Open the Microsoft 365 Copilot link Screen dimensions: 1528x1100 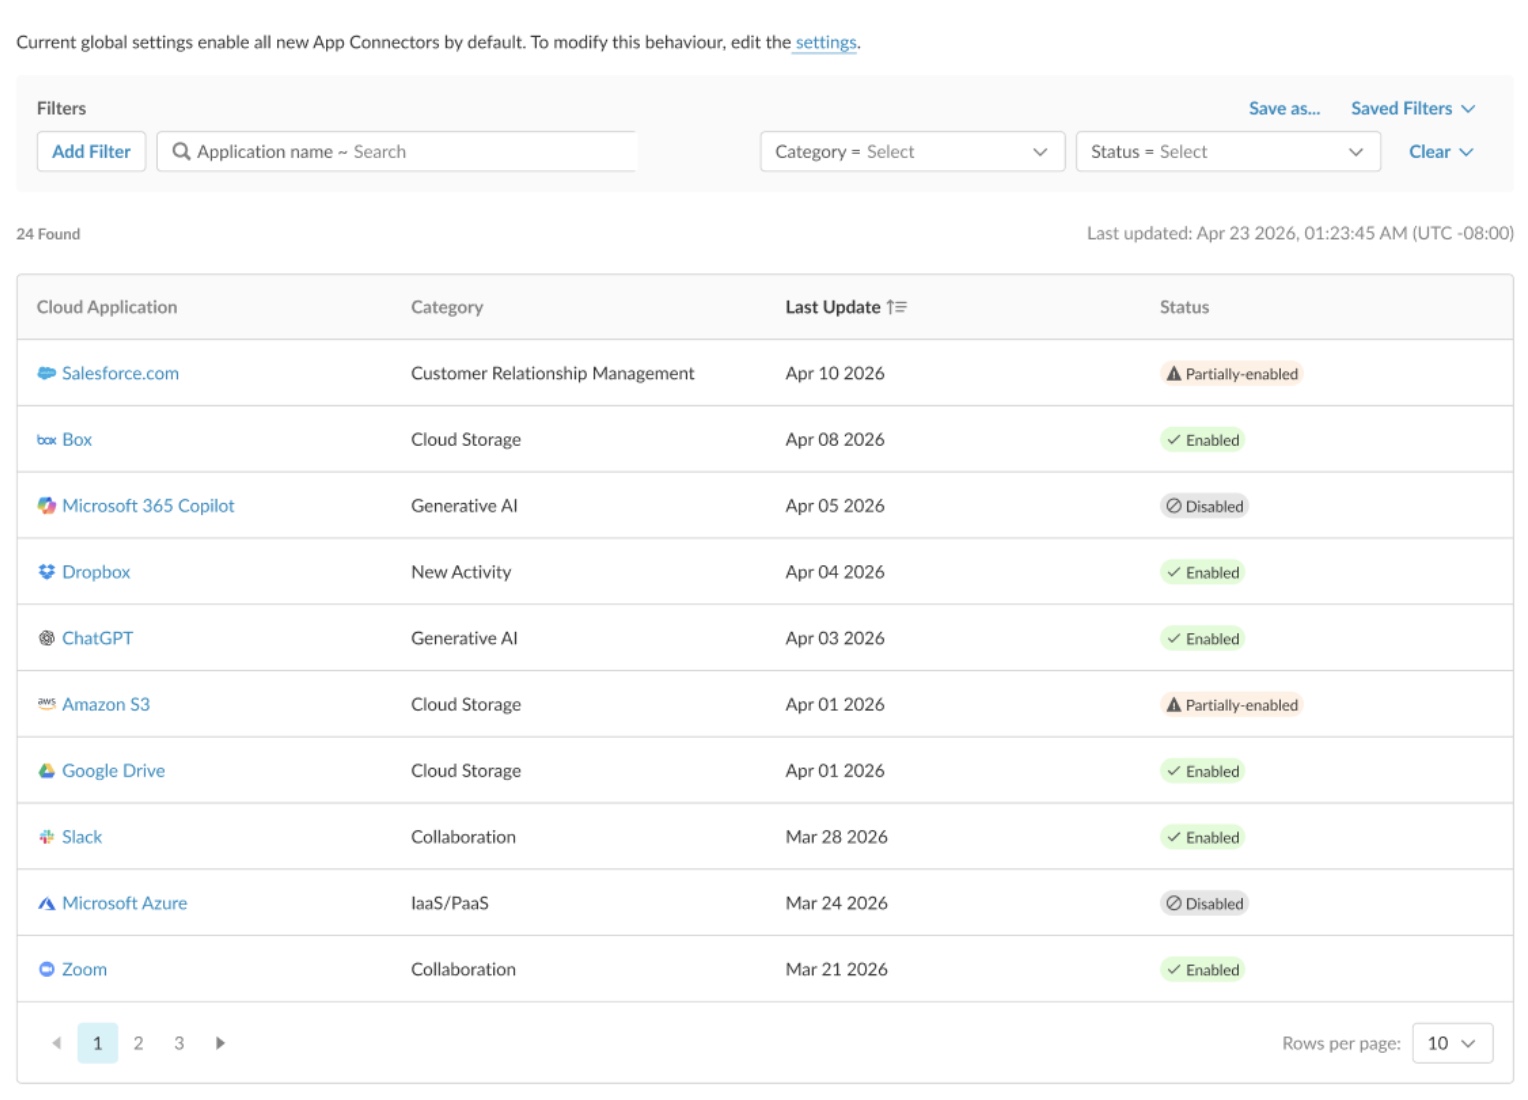pyautogui.click(x=148, y=506)
